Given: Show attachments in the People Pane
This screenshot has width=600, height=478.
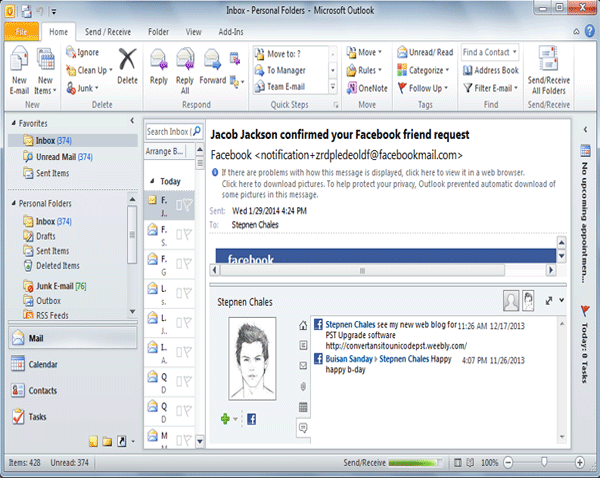Looking at the screenshot, I should click(x=303, y=386).
